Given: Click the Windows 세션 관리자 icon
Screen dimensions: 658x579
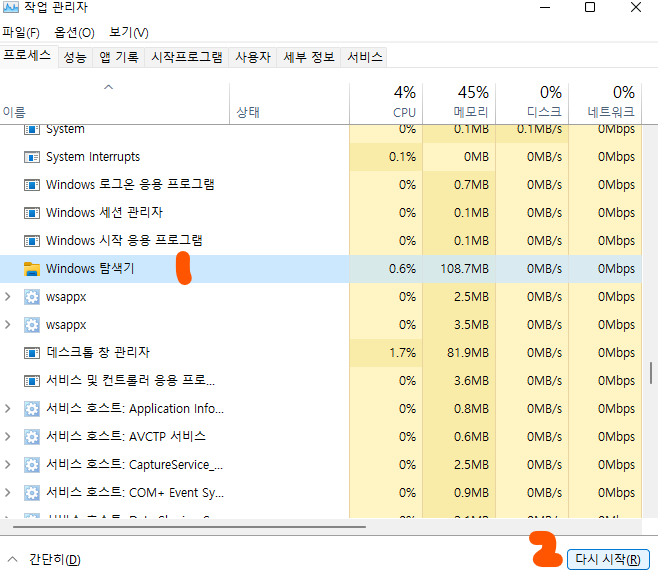Looking at the screenshot, I should tap(32, 213).
